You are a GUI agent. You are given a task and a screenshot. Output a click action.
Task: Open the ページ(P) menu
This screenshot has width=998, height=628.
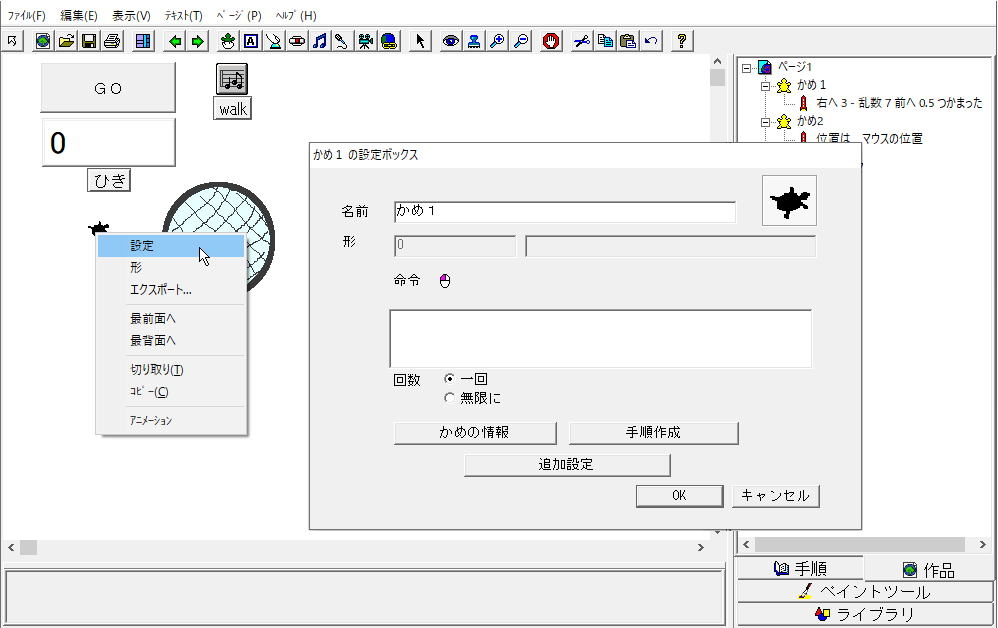click(239, 15)
